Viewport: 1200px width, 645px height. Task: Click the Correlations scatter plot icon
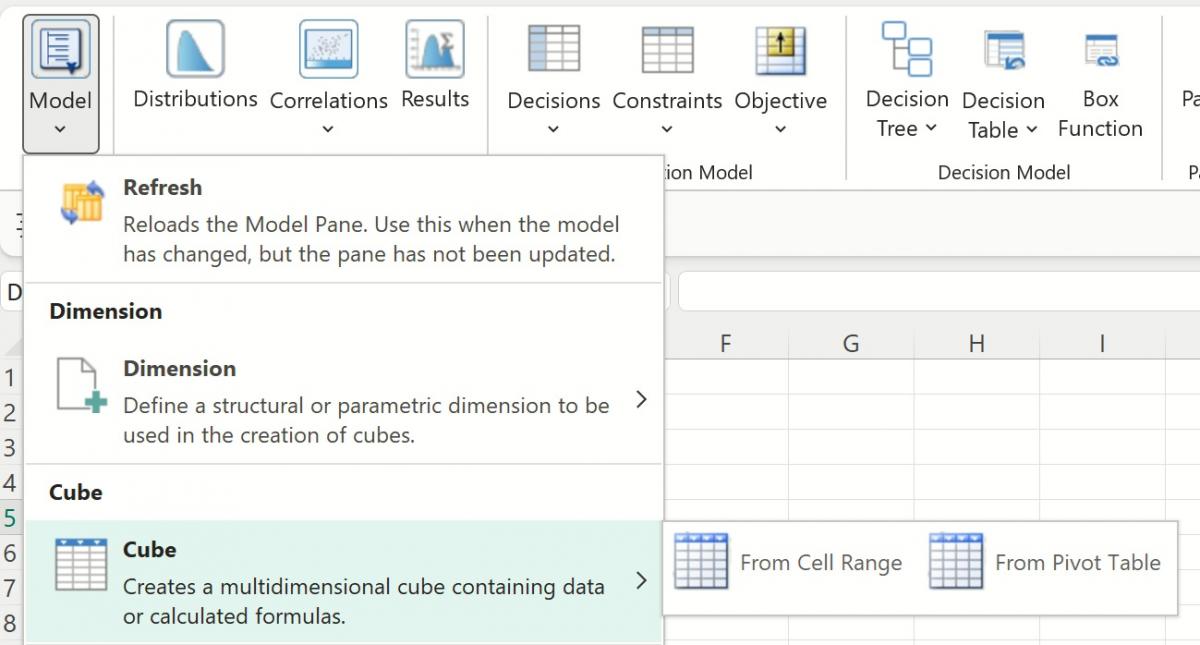328,50
